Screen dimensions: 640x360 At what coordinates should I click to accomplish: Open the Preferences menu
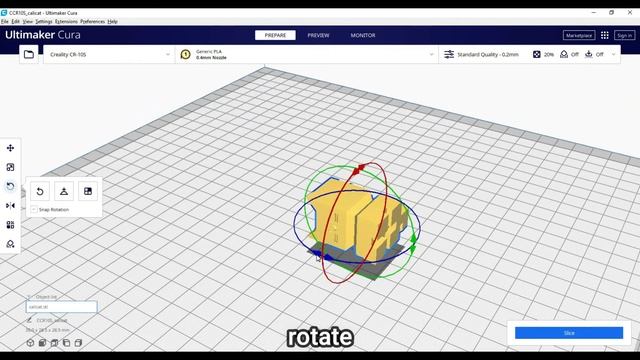click(93, 22)
